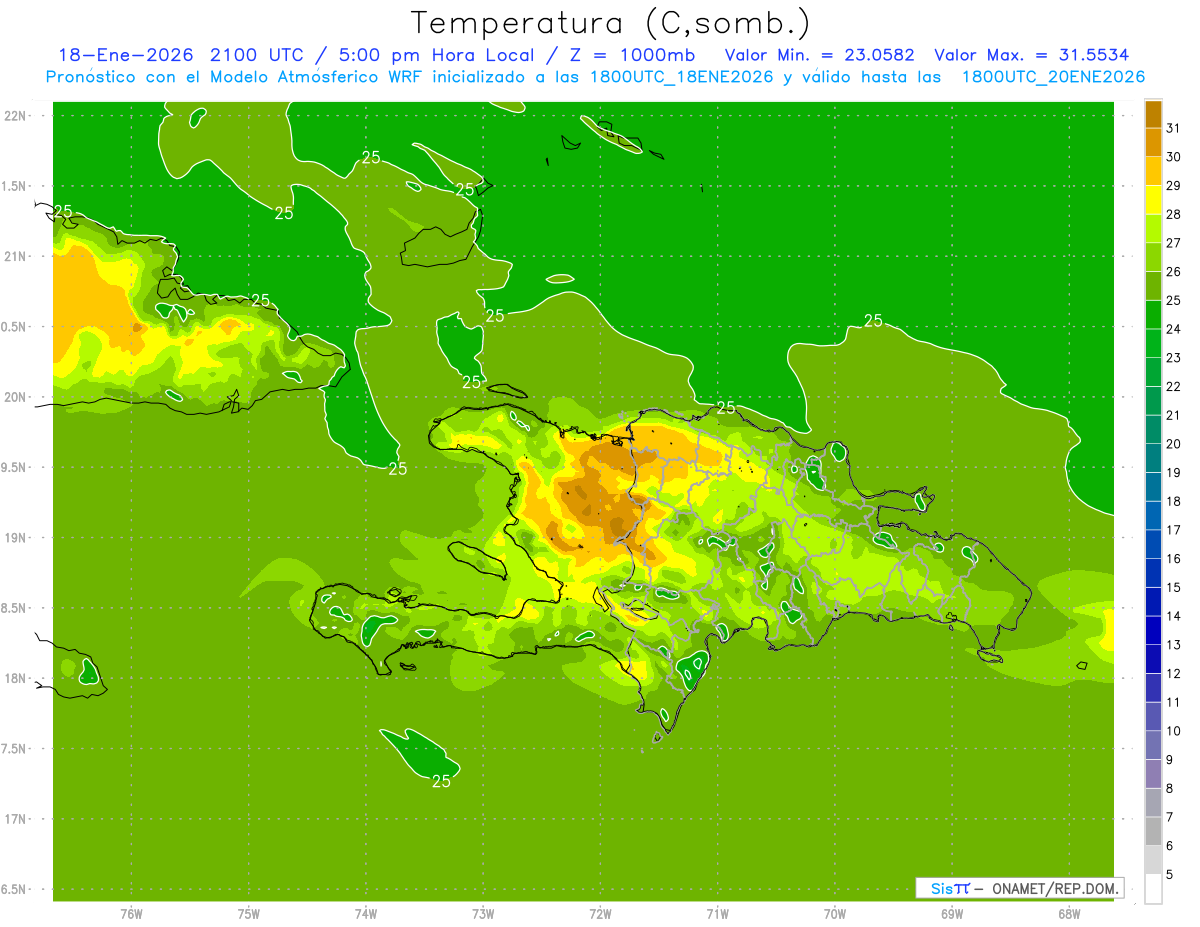The height and width of the screenshot is (927, 1200).
Task: Click the '19N' latitude axis label
Action: (x=16, y=538)
